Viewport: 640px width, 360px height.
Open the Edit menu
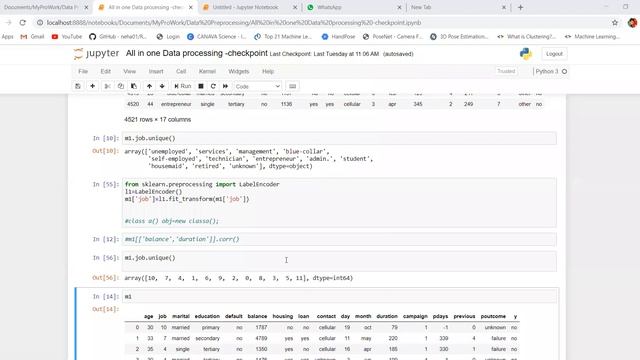pyautogui.click(x=106, y=71)
